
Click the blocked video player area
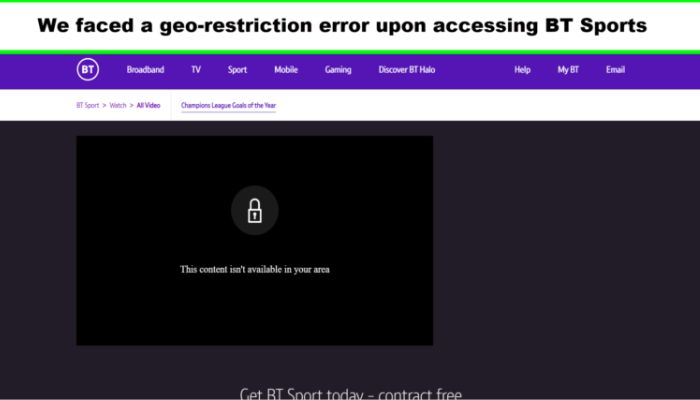[254, 240]
